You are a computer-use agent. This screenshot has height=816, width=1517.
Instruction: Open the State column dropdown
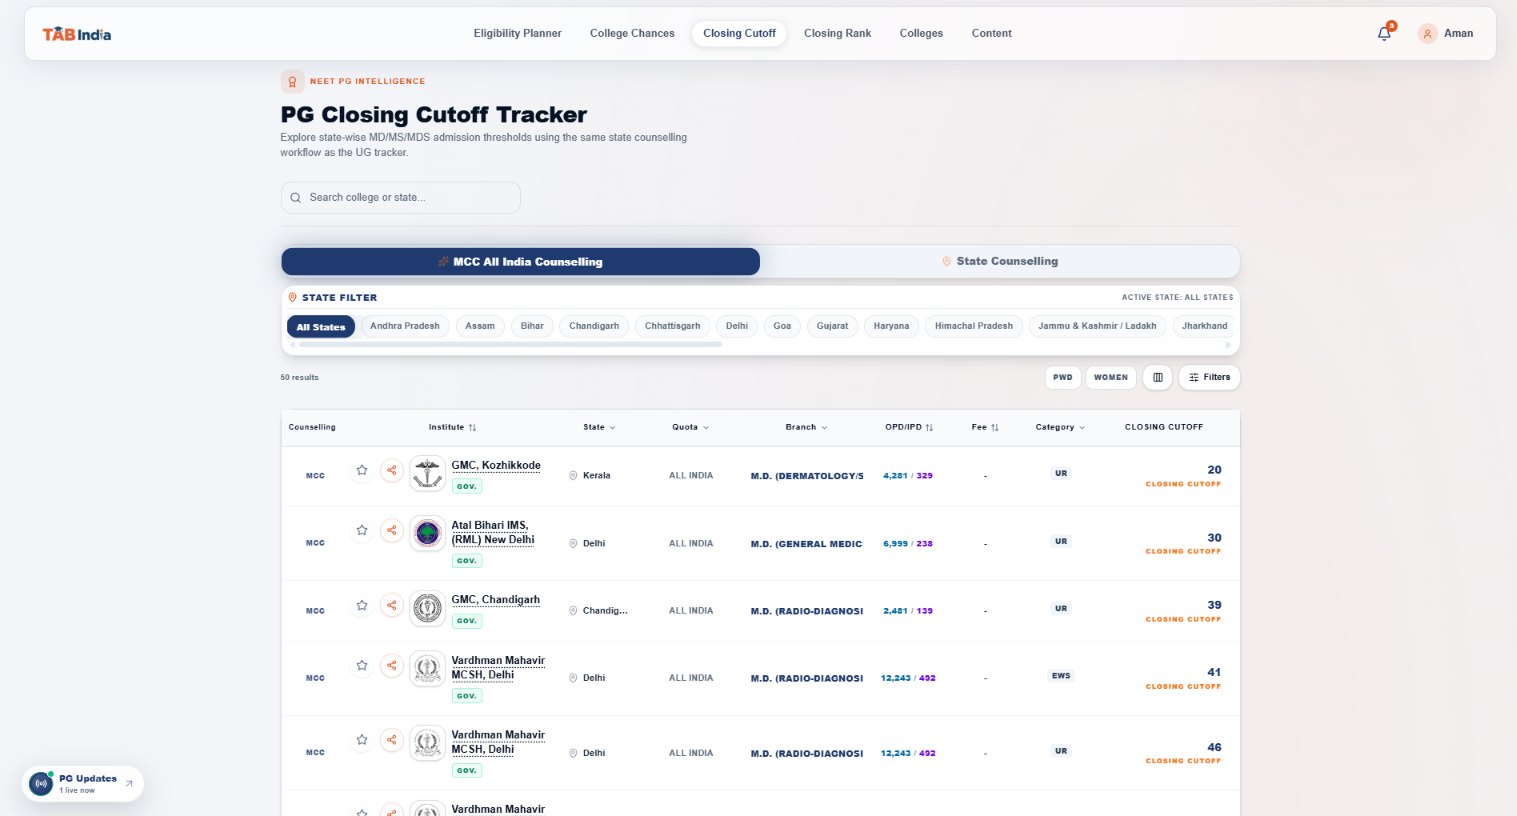point(599,427)
